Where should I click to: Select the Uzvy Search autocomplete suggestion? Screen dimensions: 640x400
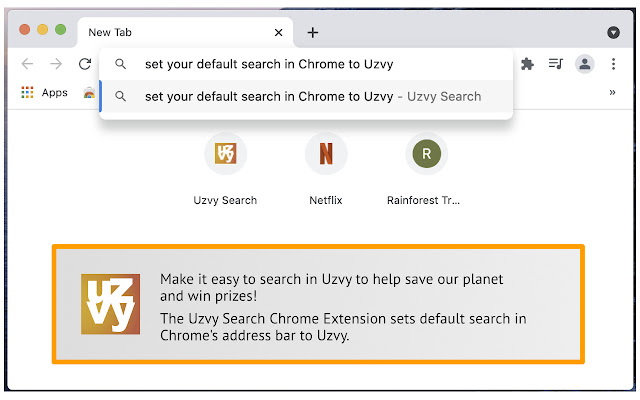312,97
